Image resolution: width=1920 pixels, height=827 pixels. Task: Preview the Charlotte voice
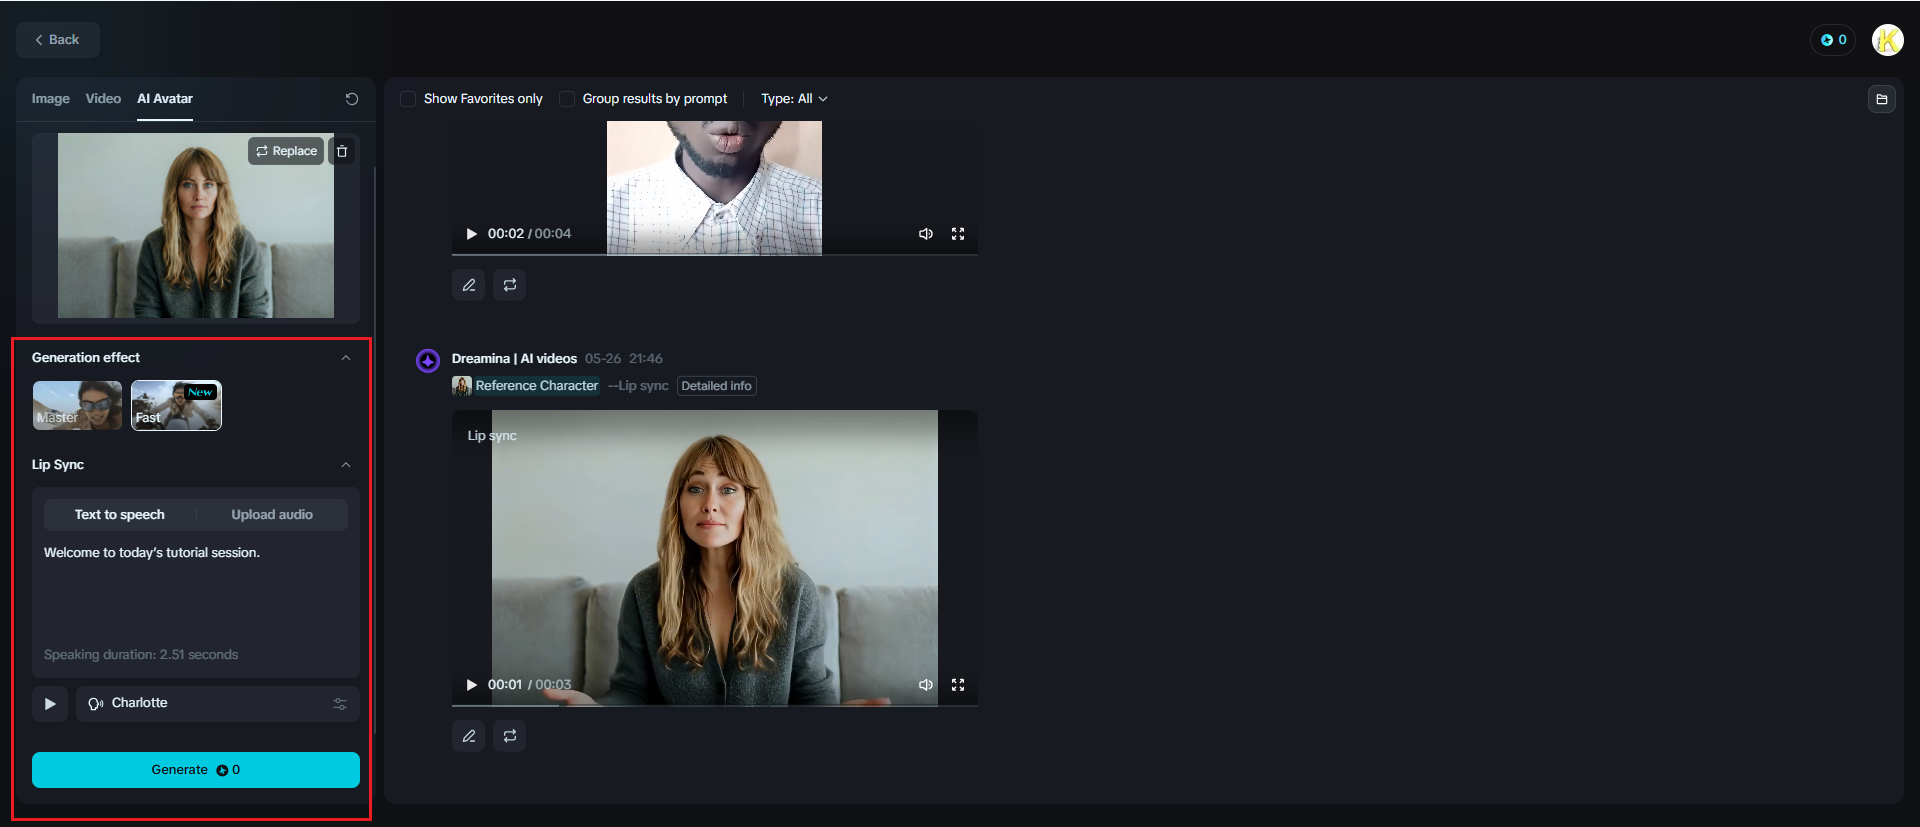tap(50, 704)
